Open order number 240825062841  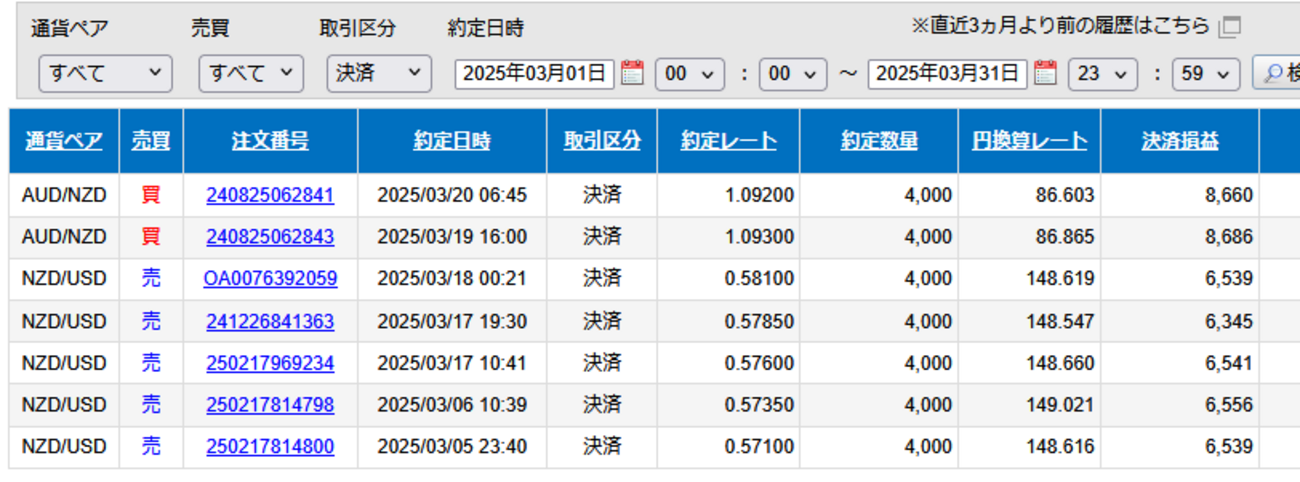pos(270,195)
